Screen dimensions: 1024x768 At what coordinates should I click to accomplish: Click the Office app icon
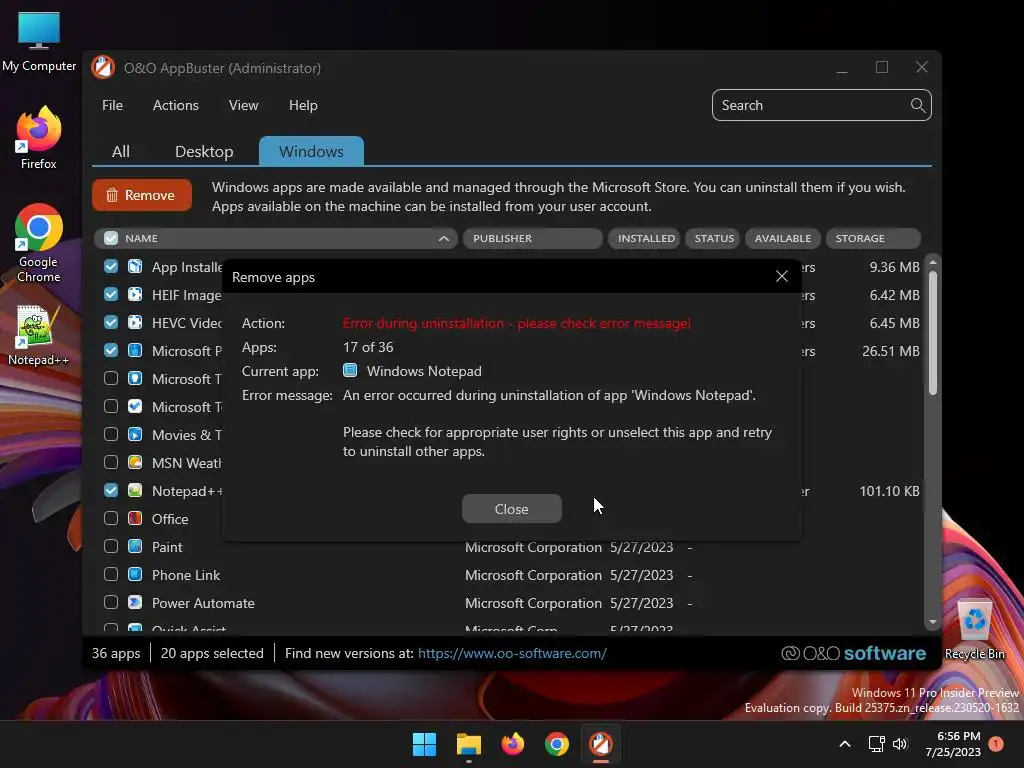[135, 519]
